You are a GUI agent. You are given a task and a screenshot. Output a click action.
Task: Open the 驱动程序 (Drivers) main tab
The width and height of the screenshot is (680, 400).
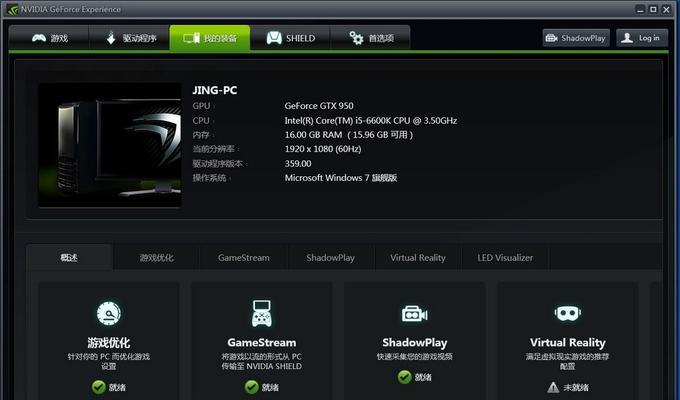click(129, 38)
